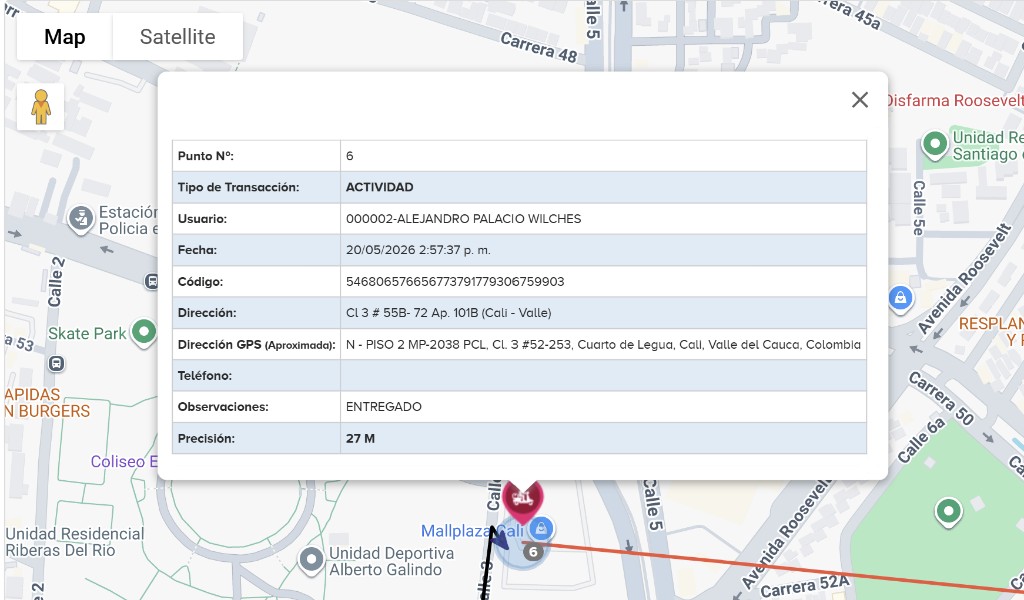Click the Mallplaza Cali shopping icon

(541, 528)
